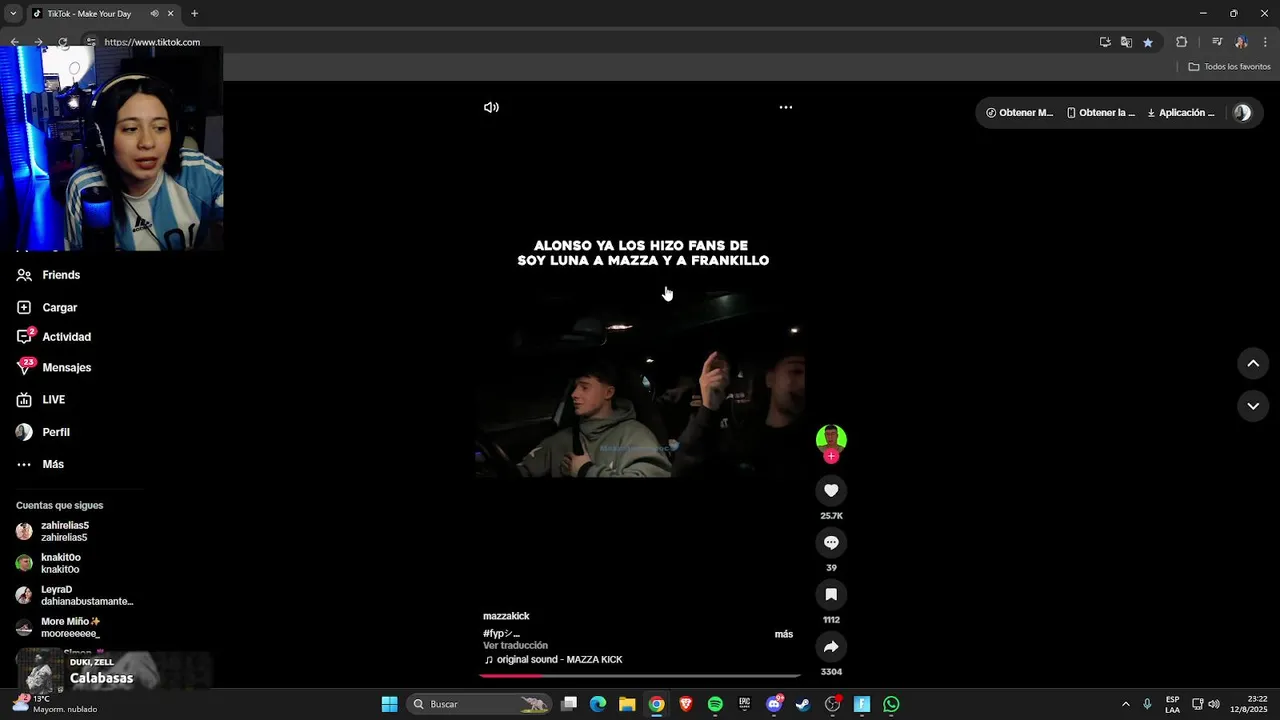Go to previous video with up chevron
The width and height of the screenshot is (1280, 720).
pos(1253,364)
